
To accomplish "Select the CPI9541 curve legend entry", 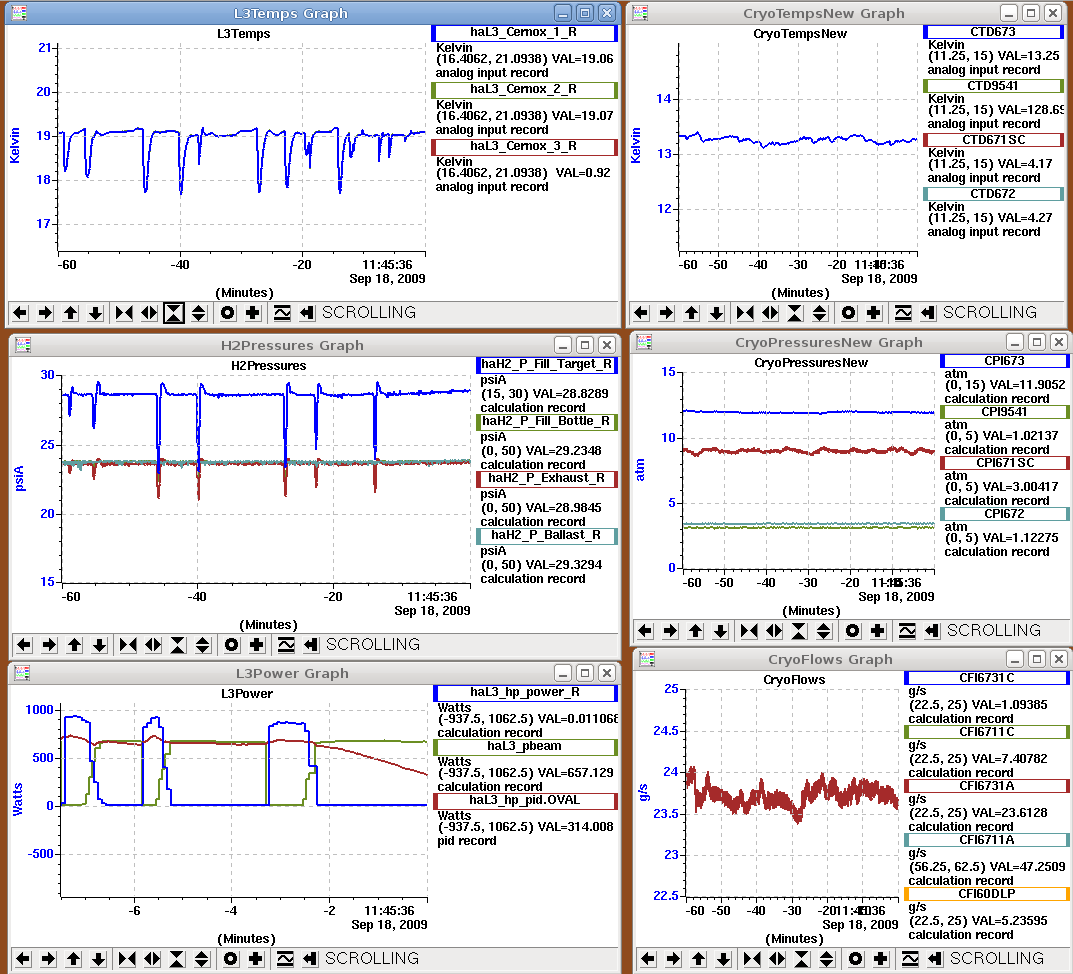I will [1005, 412].
